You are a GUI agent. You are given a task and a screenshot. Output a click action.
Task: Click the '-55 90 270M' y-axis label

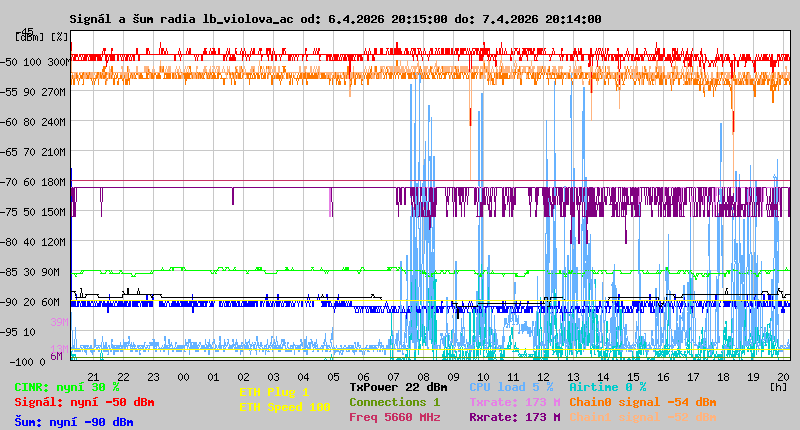point(35,92)
